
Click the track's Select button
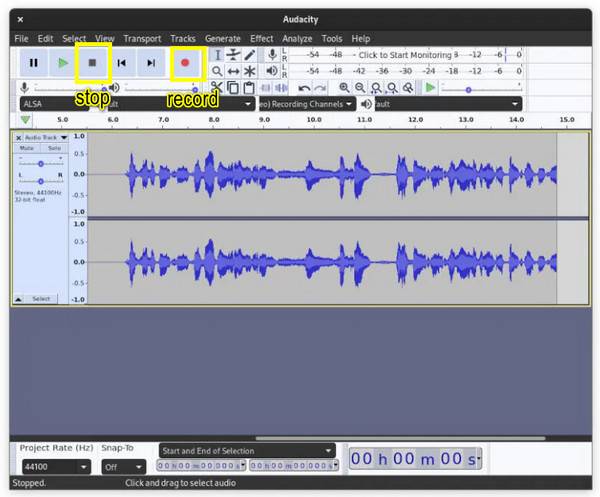click(41, 299)
